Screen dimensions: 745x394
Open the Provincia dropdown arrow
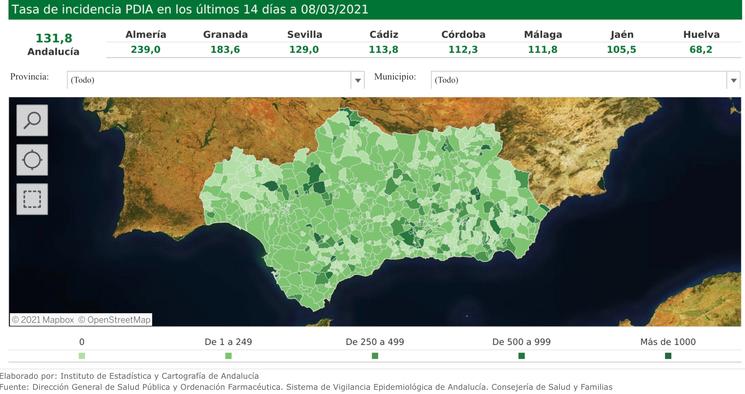coord(358,80)
